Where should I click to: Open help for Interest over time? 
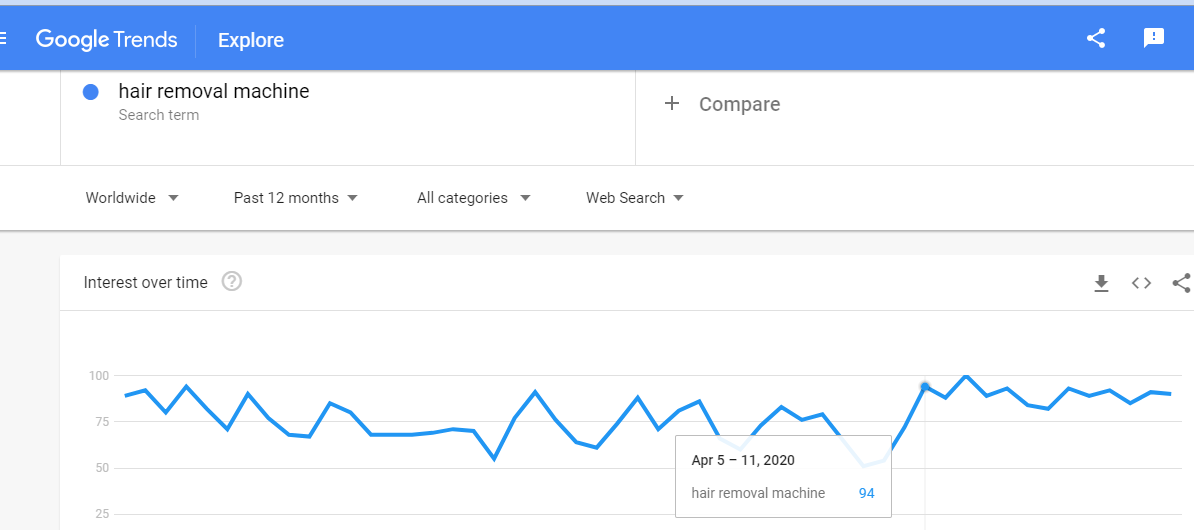tap(231, 282)
